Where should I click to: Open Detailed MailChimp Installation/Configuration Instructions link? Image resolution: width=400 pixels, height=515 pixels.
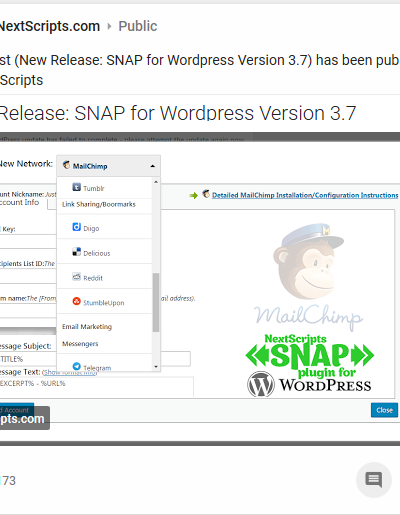305,195
